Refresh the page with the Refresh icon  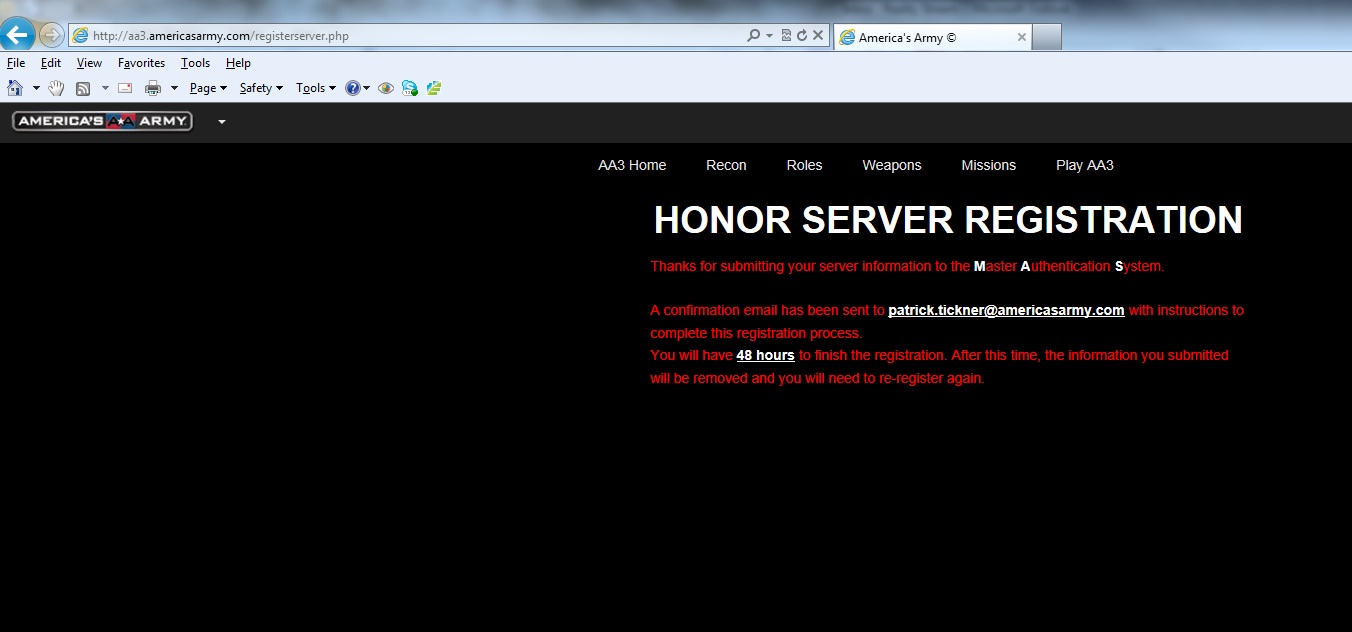tap(801, 36)
